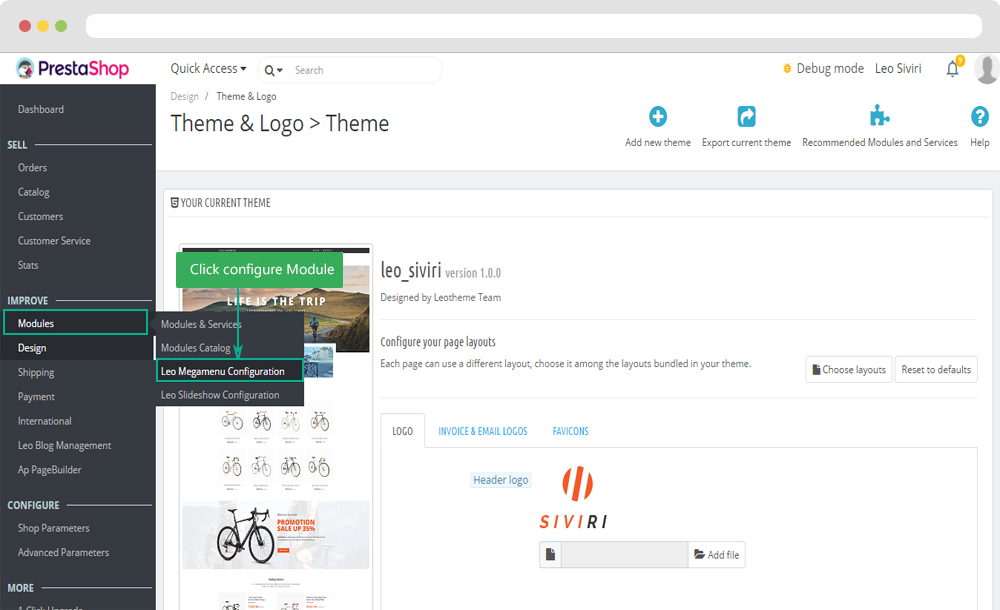Click the Theme & Logo breadcrumb link
The image size is (1000, 610).
tap(246, 96)
